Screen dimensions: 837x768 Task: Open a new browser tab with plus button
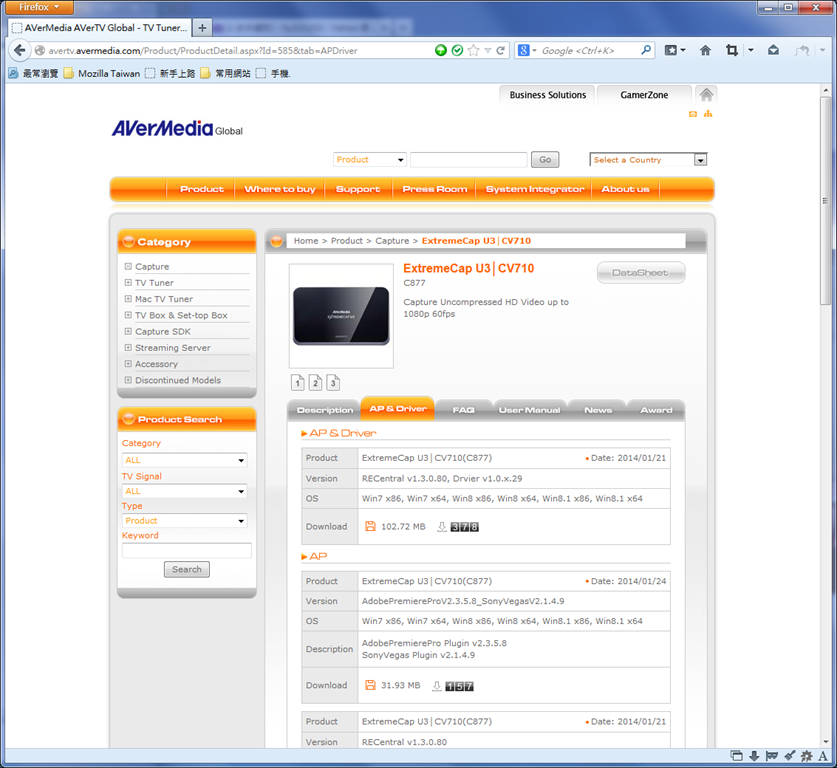(202, 28)
